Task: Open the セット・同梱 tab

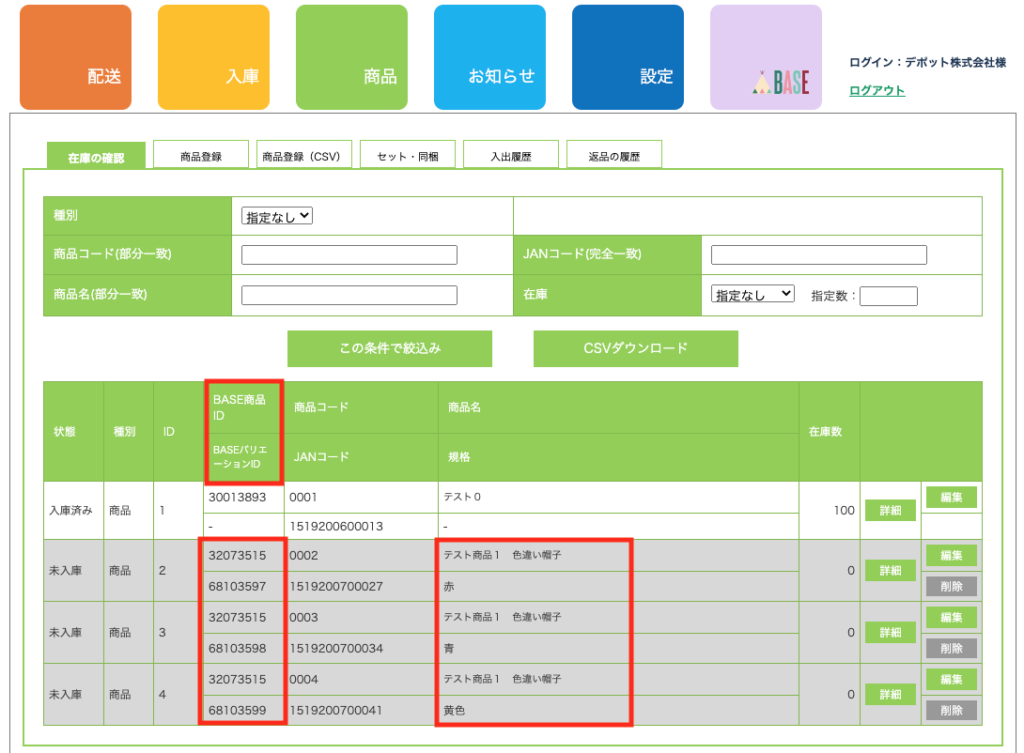Action: click(407, 156)
